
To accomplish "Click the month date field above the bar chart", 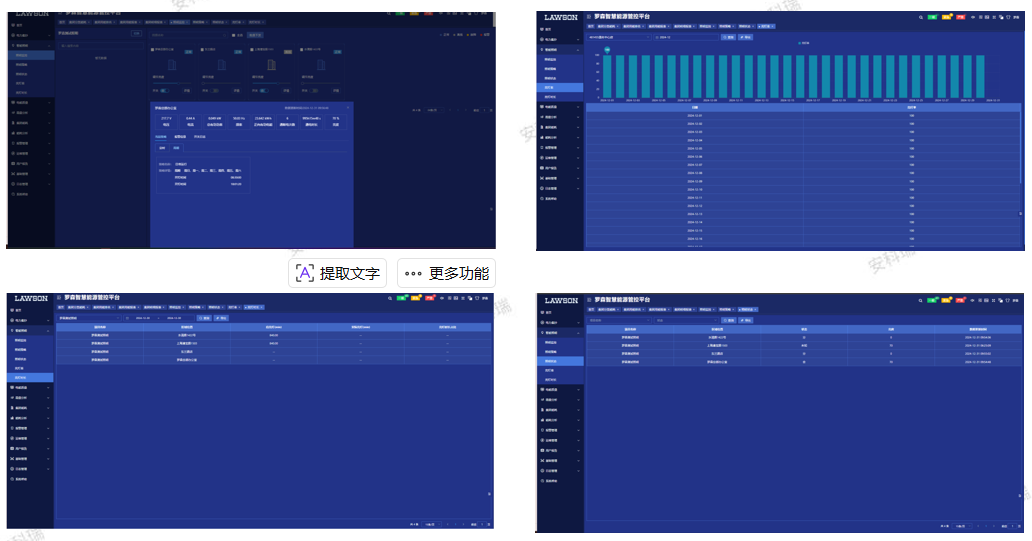I will [x=686, y=38].
